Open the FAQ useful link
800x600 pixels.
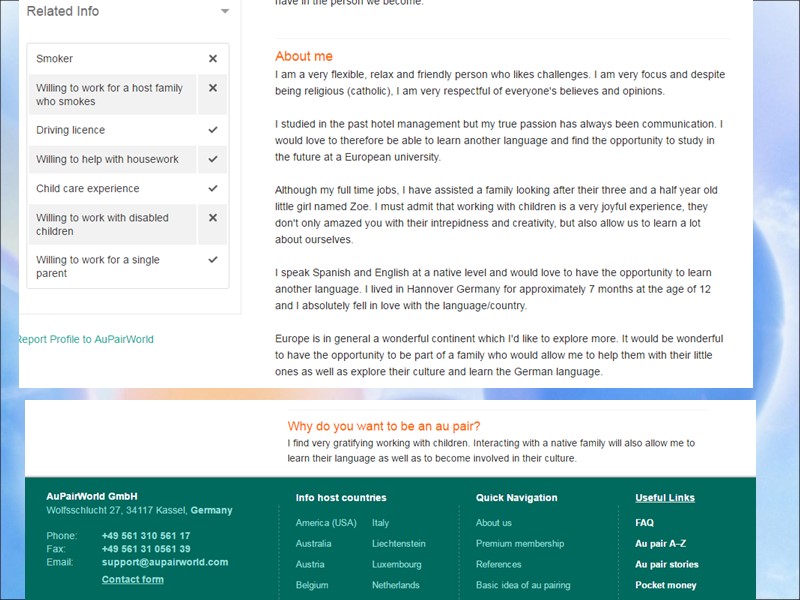click(644, 522)
